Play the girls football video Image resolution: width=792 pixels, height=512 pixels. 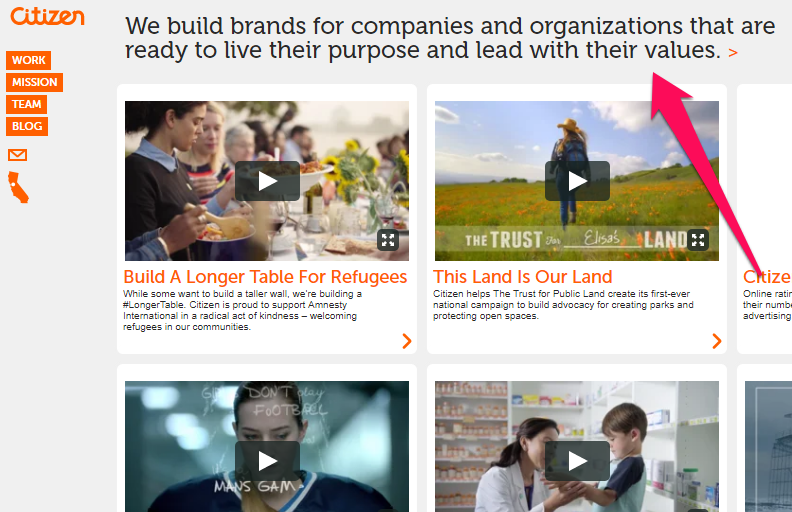(x=267, y=460)
